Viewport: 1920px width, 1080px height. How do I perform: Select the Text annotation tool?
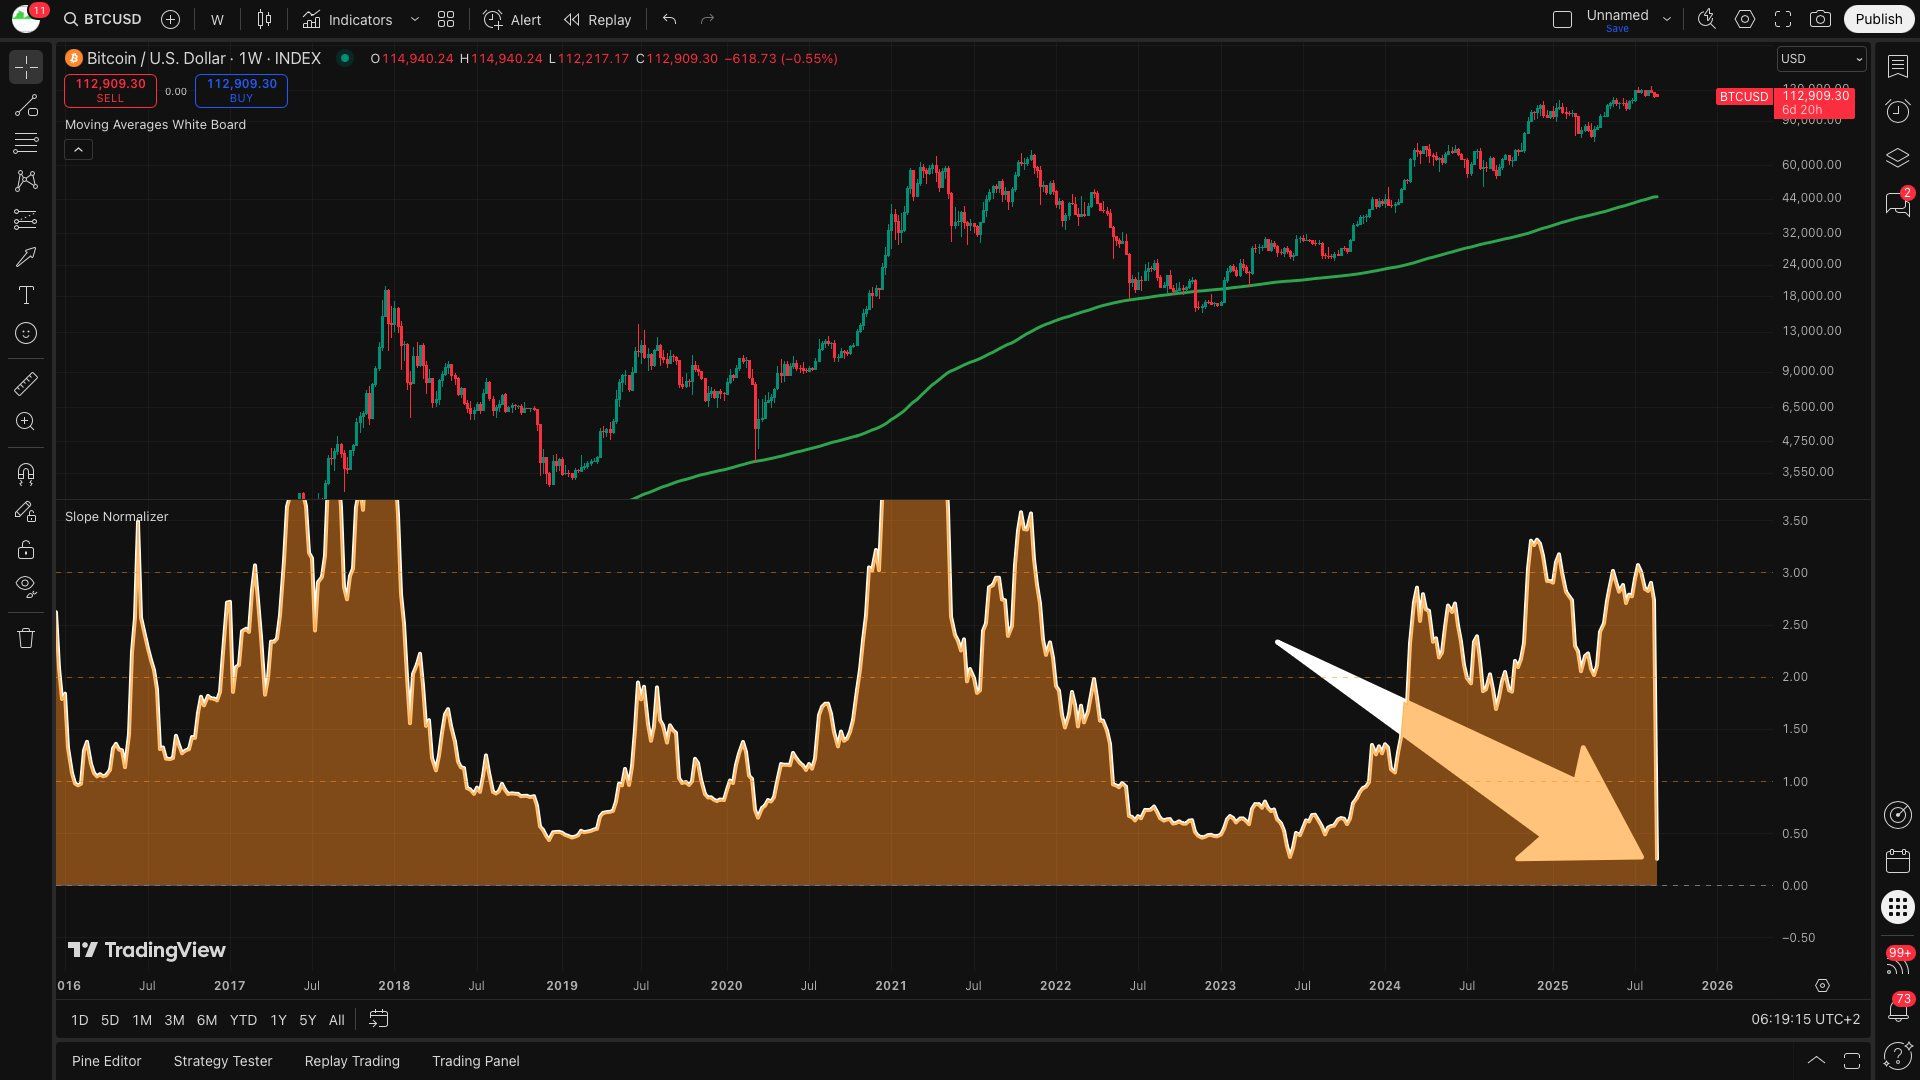click(x=26, y=295)
